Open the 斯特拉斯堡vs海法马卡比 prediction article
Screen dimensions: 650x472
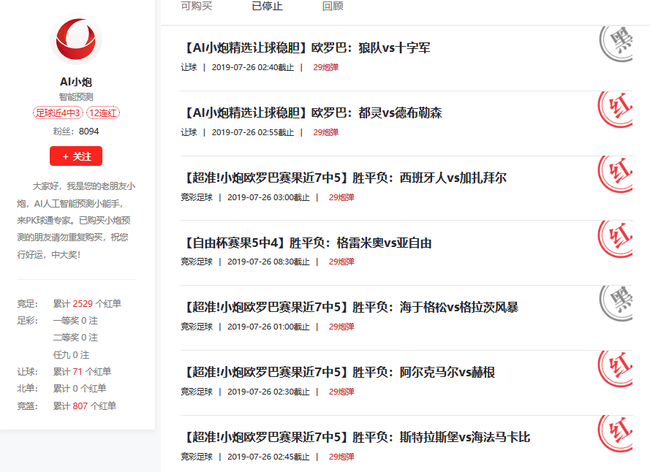pyautogui.click(x=356, y=438)
